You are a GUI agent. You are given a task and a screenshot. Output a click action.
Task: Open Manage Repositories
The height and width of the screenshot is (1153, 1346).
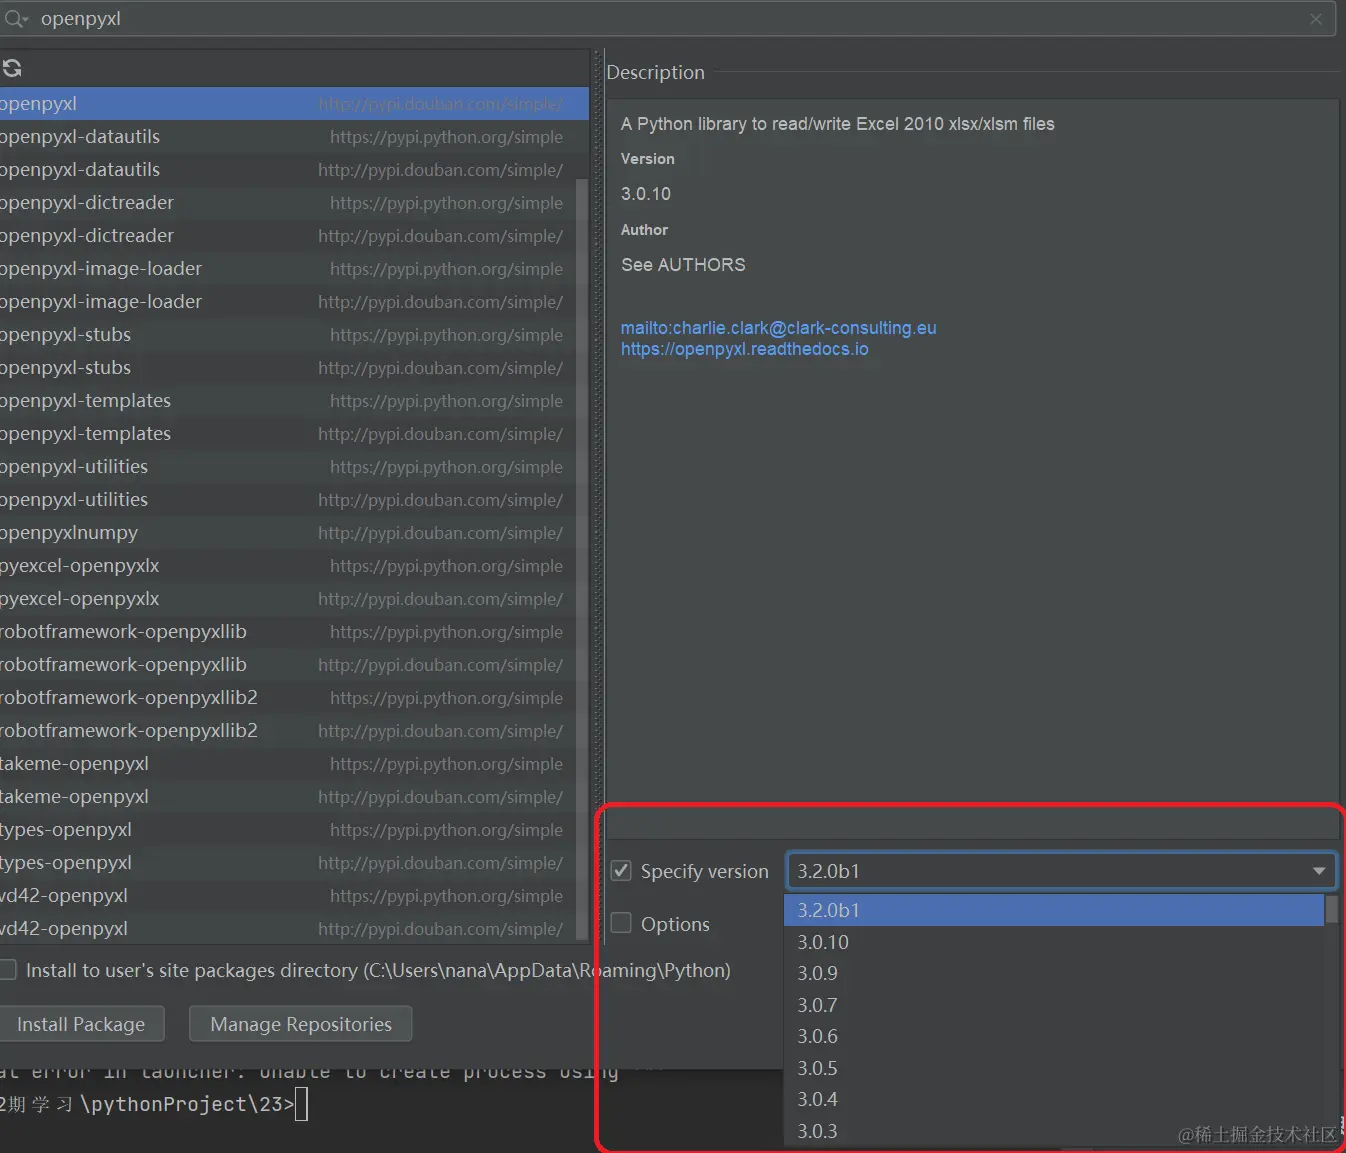pos(301,1024)
